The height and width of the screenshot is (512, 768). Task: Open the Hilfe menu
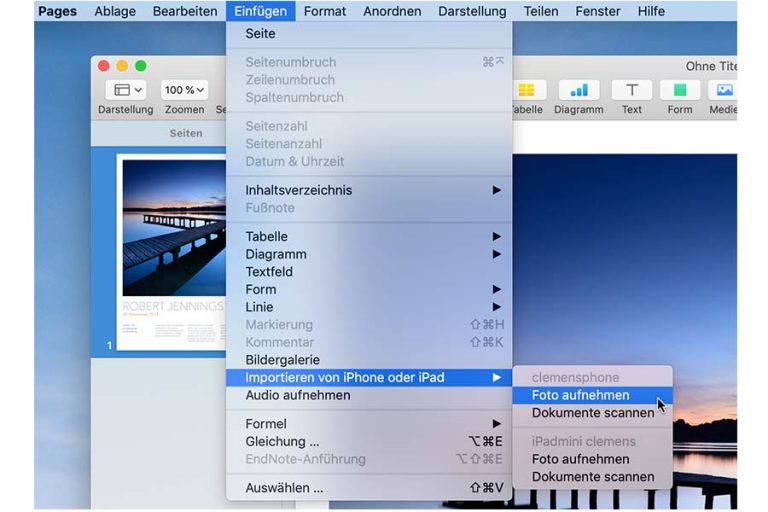coord(651,11)
